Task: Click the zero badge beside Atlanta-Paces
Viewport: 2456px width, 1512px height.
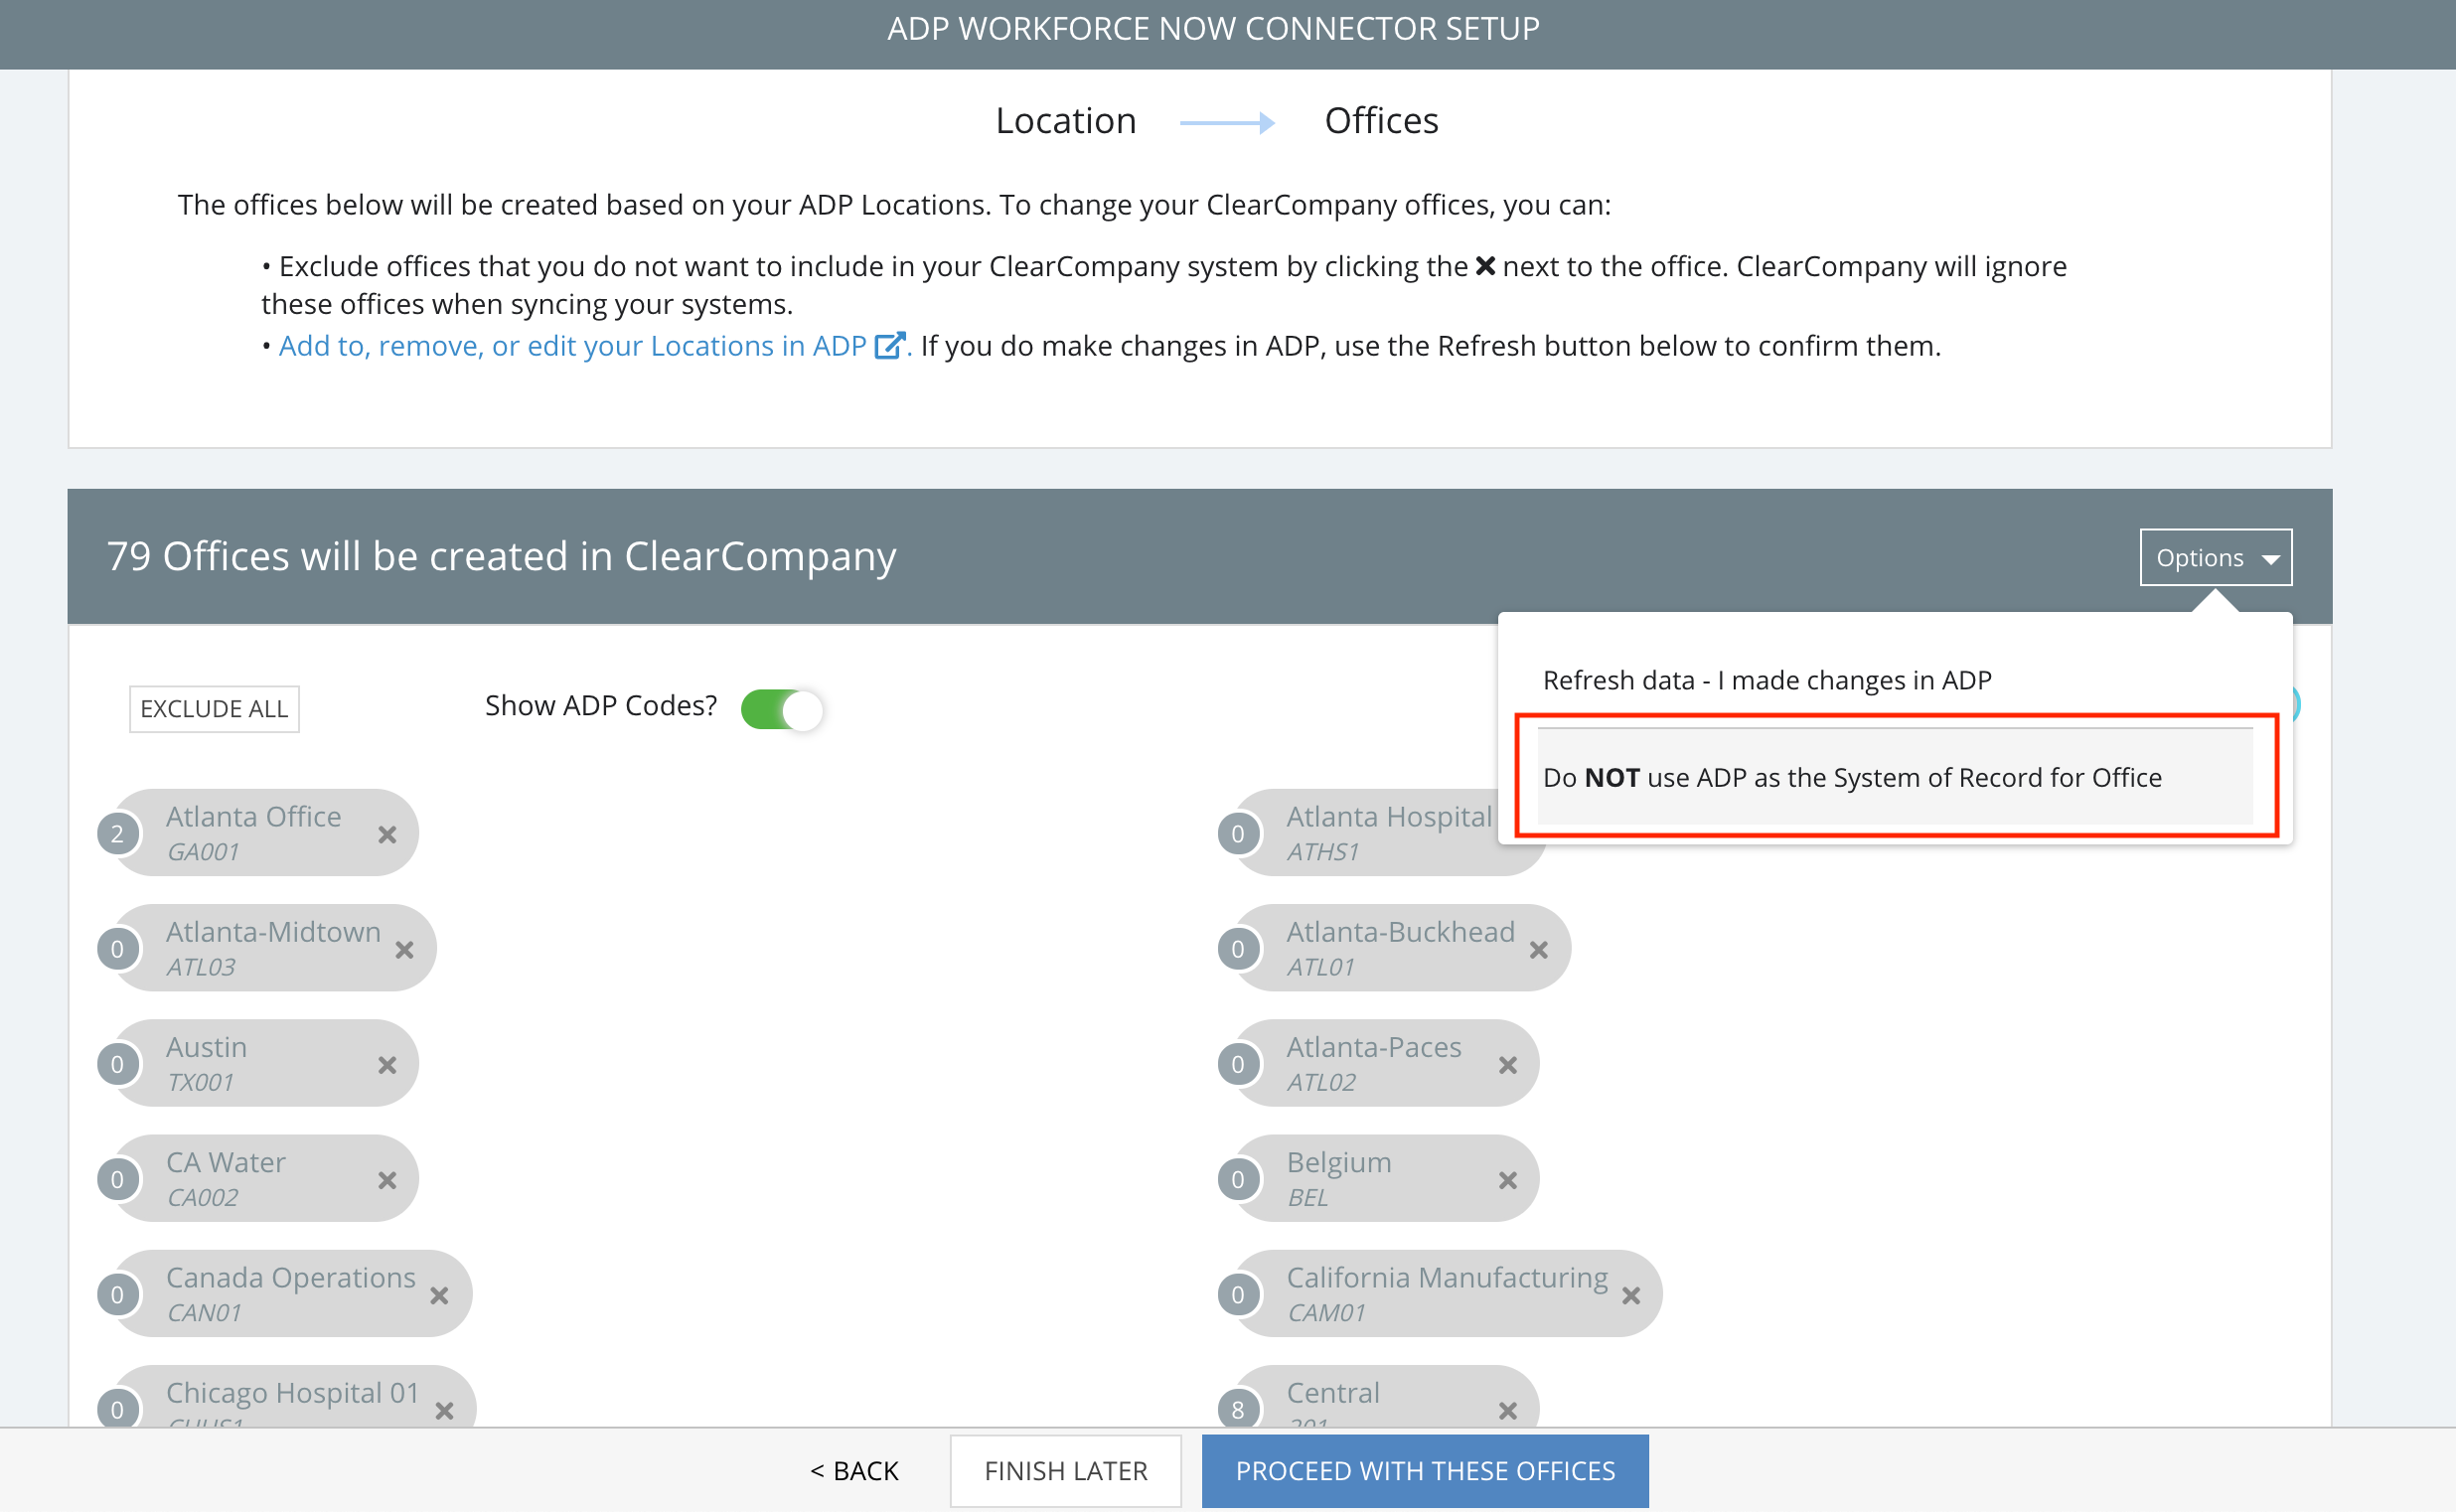Action: click(x=1238, y=1063)
